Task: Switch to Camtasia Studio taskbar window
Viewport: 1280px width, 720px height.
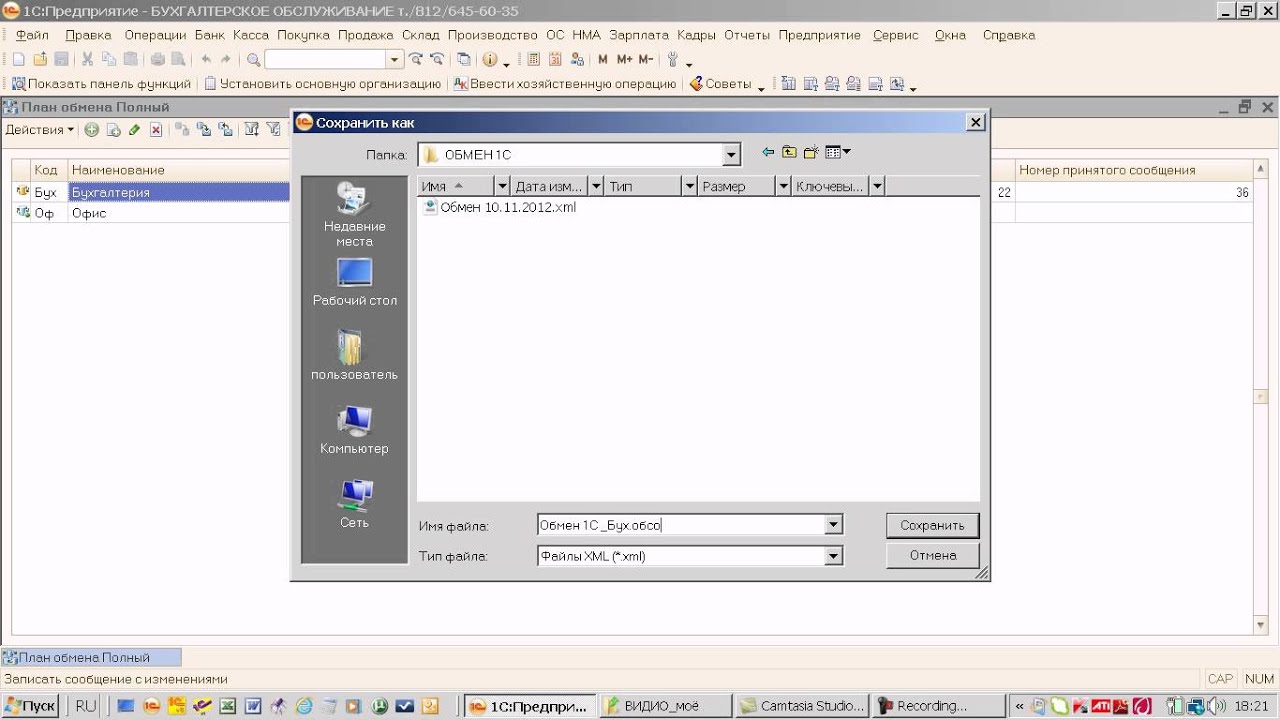Action: 803,706
